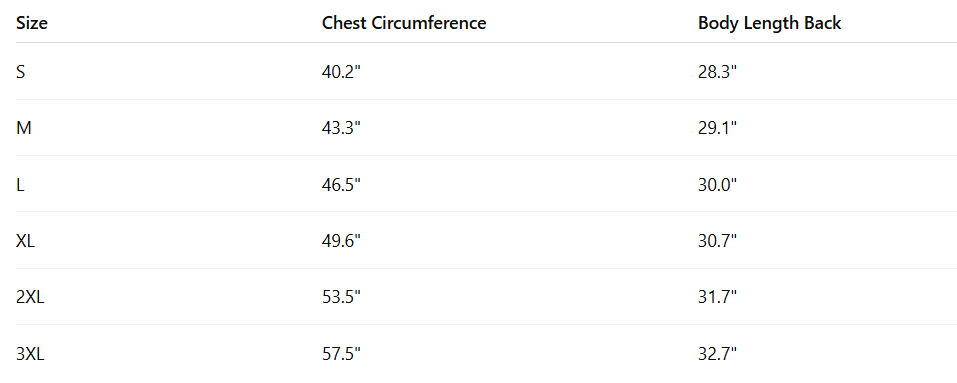Click the Body Length Back header
Viewport: 957px width, 383px height.
tap(770, 23)
